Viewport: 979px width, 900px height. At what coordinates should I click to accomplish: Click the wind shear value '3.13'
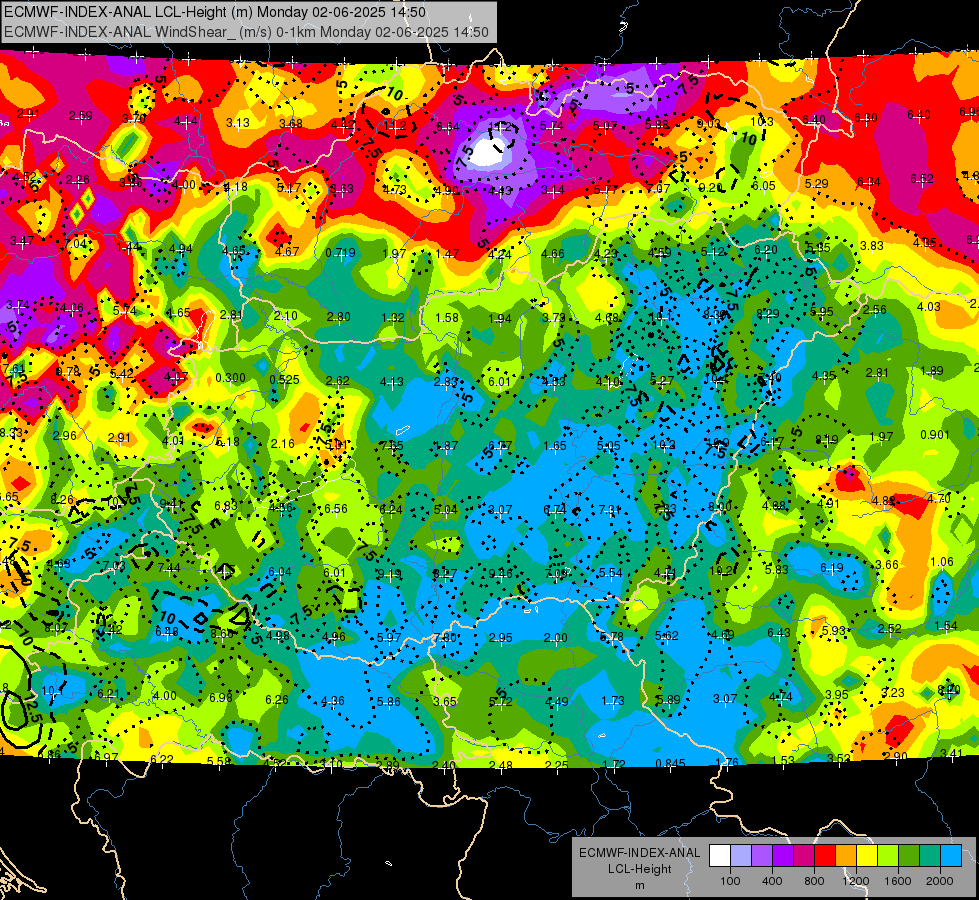pyautogui.click(x=238, y=123)
